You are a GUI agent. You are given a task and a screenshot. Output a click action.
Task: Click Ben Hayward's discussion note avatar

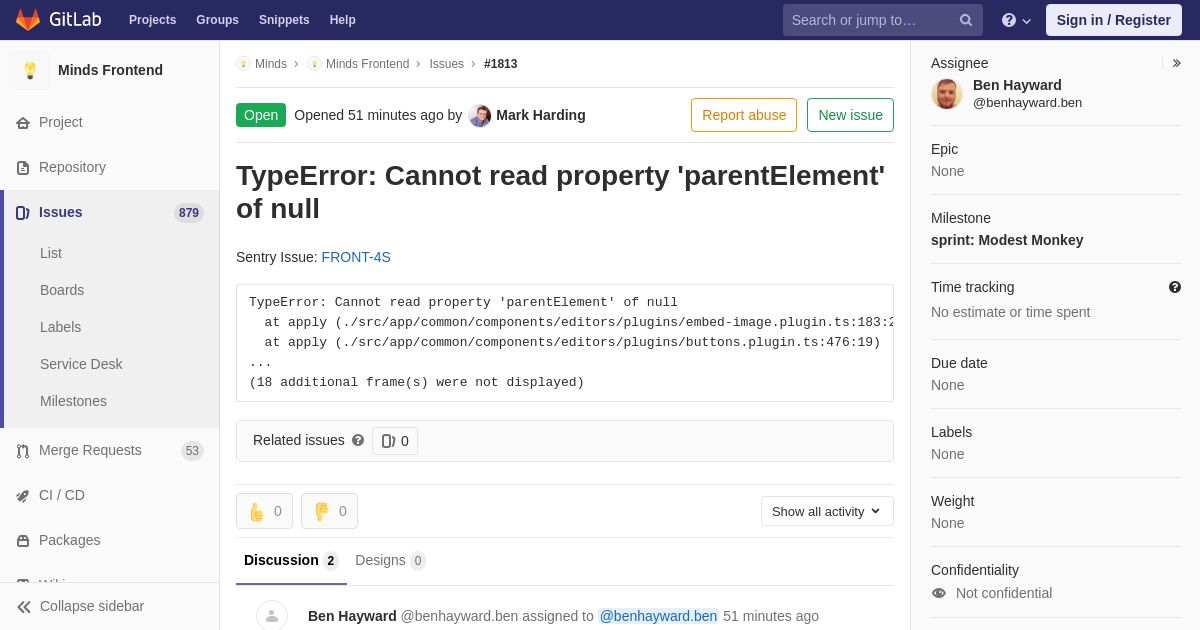pos(272,615)
